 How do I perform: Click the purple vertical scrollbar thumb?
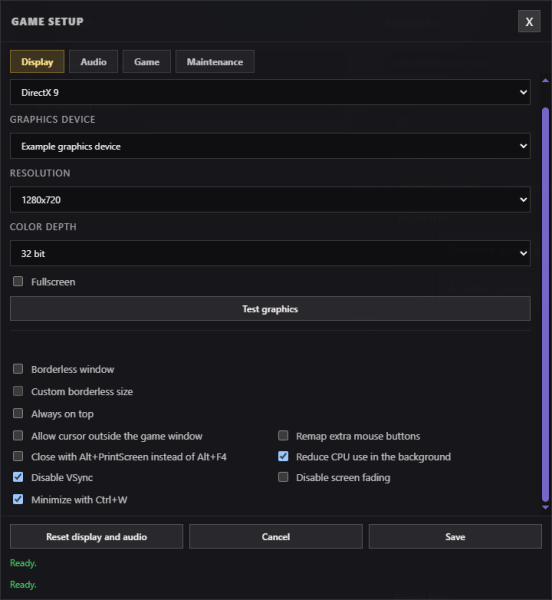pos(545,304)
